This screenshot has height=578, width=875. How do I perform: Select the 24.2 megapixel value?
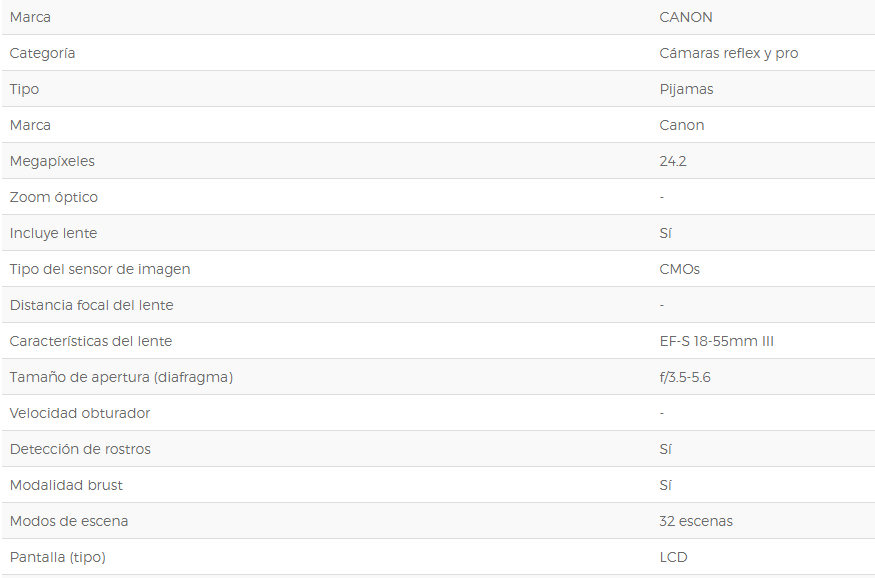click(673, 161)
